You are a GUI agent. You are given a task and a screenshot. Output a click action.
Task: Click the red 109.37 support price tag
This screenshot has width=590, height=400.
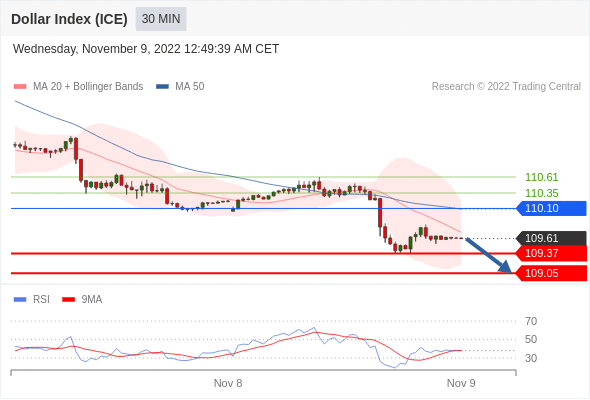click(551, 253)
